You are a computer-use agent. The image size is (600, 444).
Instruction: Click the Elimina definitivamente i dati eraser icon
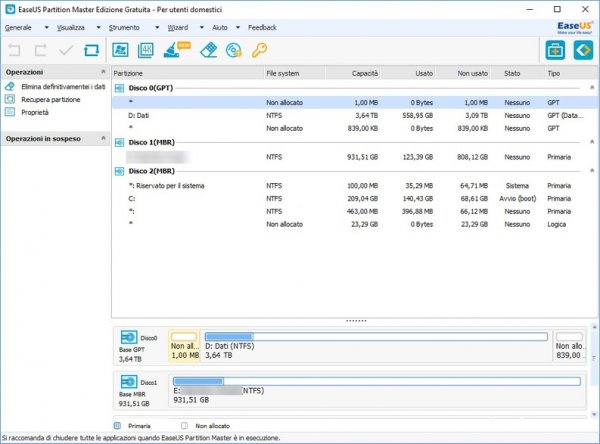(10, 87)
